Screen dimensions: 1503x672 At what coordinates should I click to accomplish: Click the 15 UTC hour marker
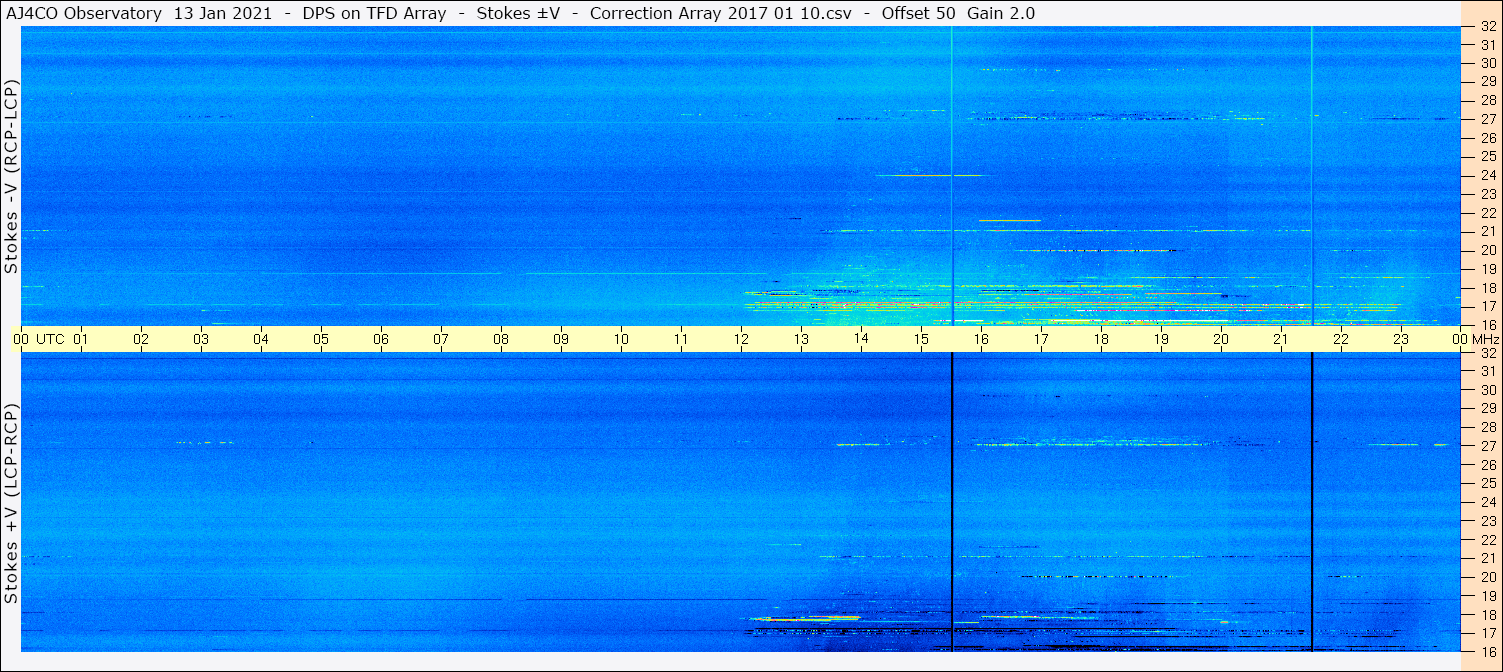click(921, 339)
